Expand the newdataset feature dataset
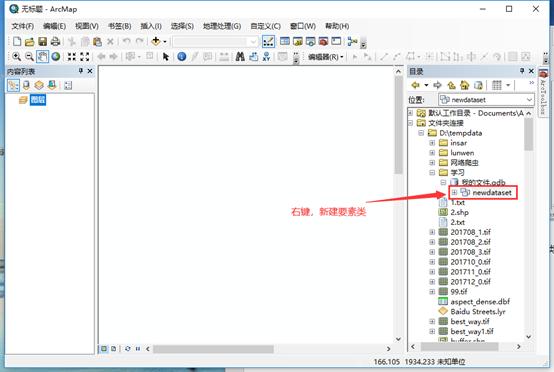 454,193
